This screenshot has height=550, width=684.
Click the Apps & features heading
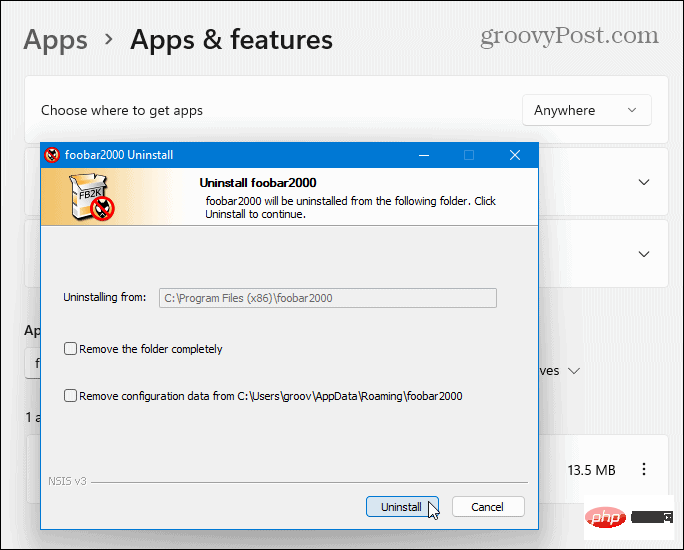[231, 40]
